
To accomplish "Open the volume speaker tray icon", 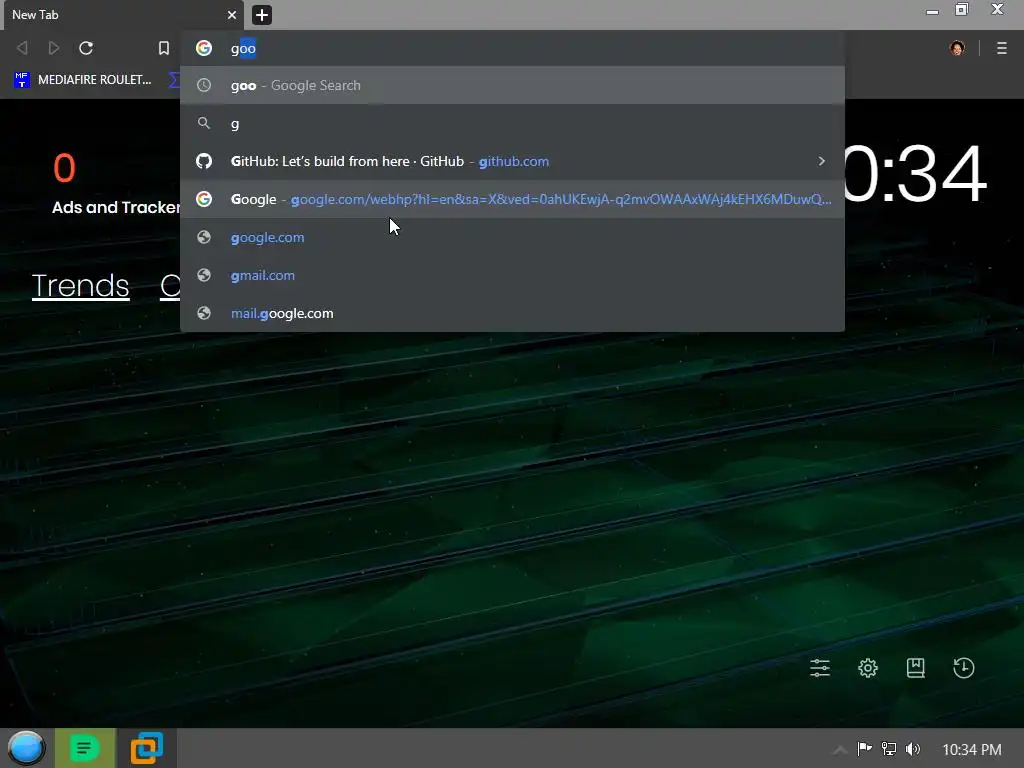I will point(913,749).
